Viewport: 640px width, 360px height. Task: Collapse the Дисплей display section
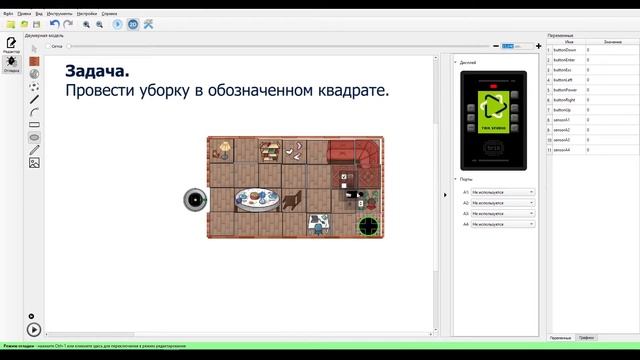[456, 62]
